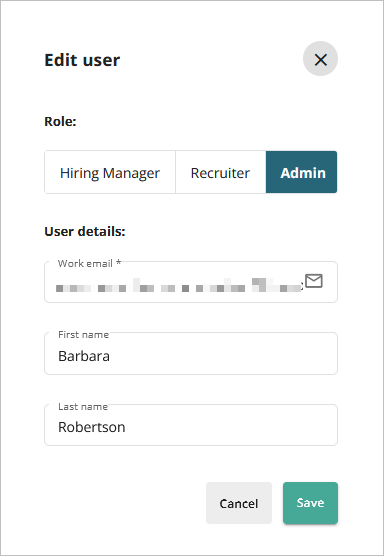Choose the Admin role option
Screen dimensions: 384x556
302,172
